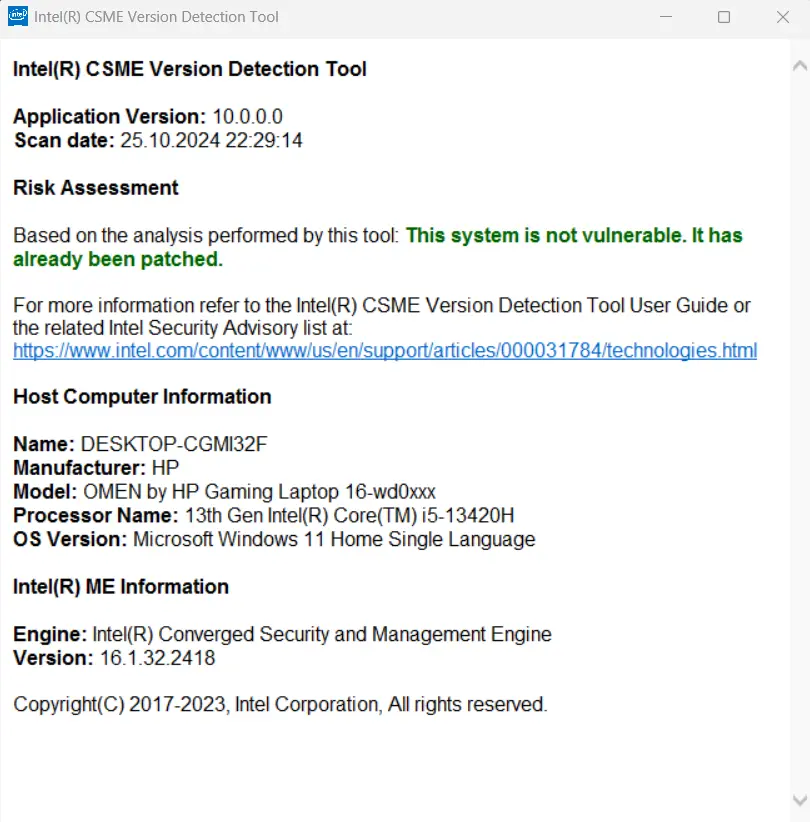Click the Manufacturer value HP
Screen dimensions: 810x822
pyautogui.click(x=165, y=468)
